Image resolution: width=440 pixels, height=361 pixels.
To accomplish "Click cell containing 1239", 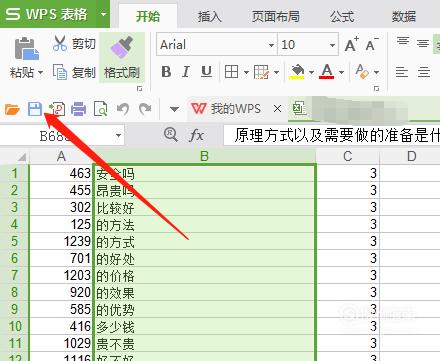I will (x=61, y=241).
